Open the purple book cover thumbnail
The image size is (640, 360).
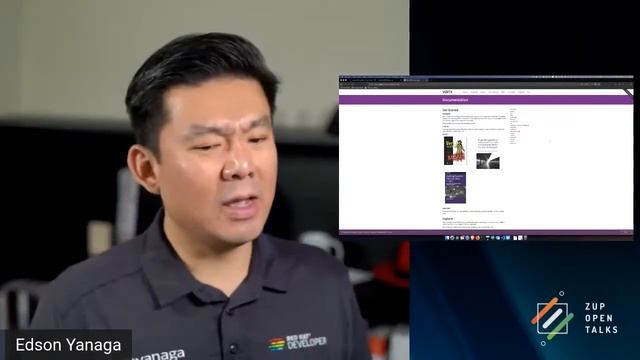click(x=455, y=187)
